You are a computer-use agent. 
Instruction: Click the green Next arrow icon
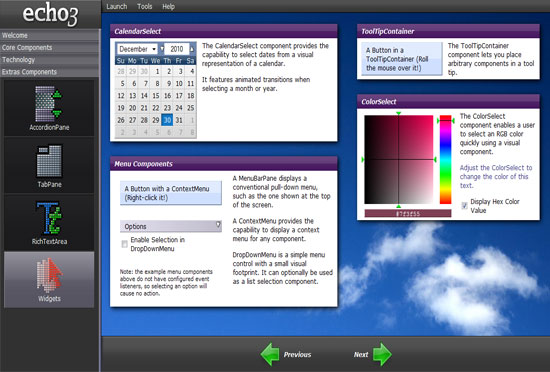click(x=382, y=354)
